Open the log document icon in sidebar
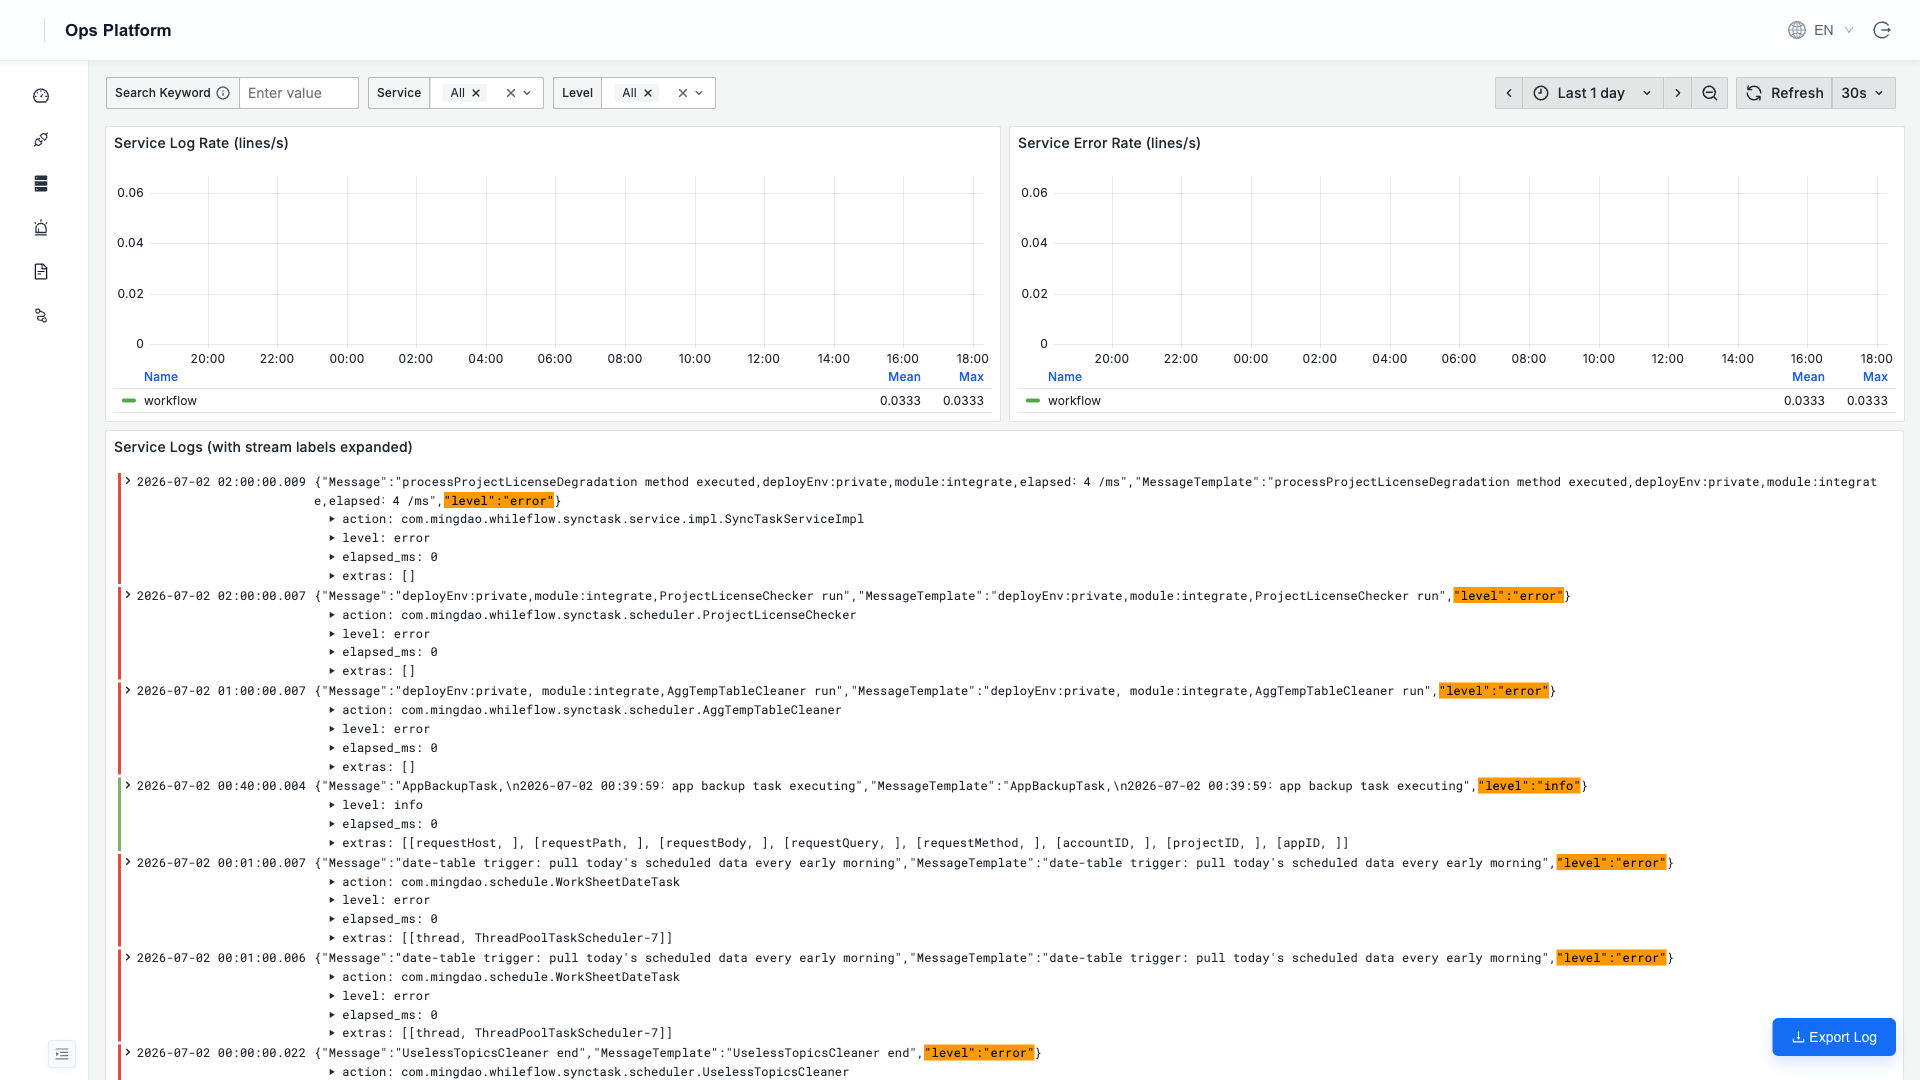Viewport: 1920px width, 1080px height. click(41, 272)
